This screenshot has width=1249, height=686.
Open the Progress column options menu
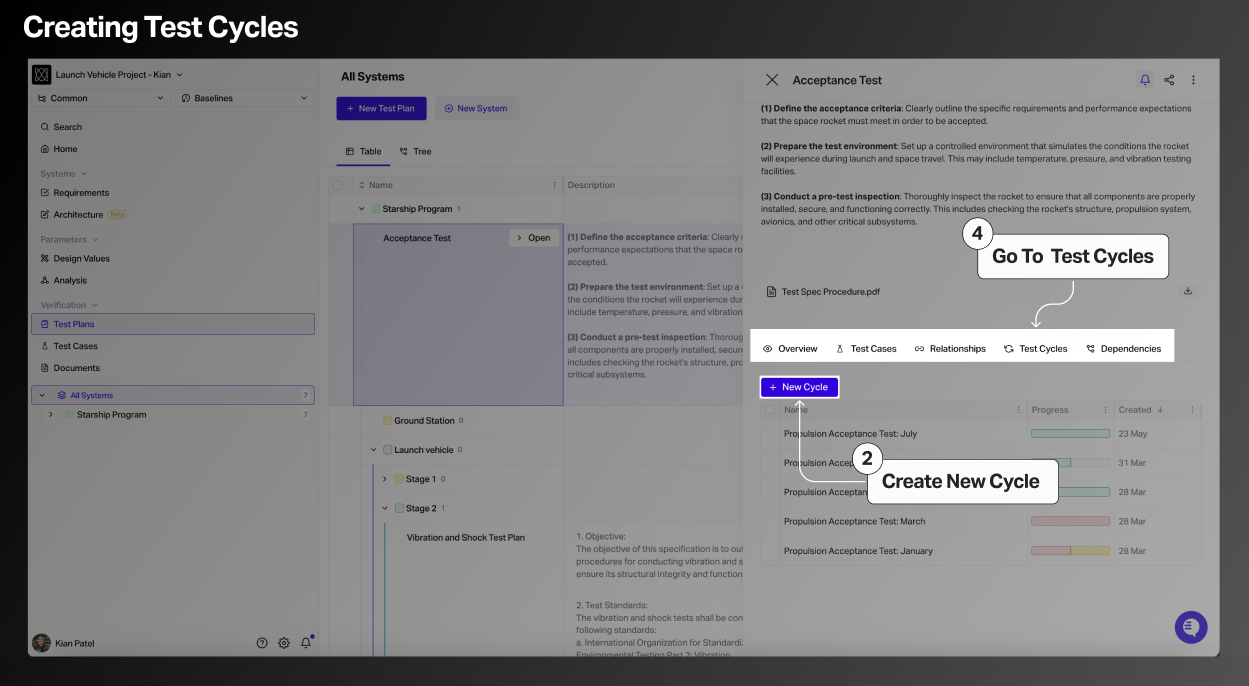click(x=1105, y=410)
